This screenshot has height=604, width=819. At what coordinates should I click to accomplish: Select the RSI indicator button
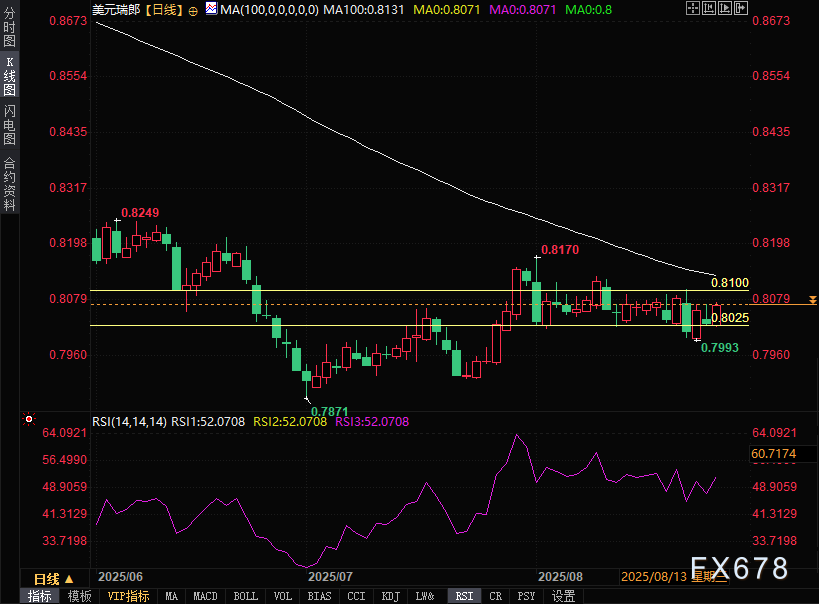tap(464, 596)
